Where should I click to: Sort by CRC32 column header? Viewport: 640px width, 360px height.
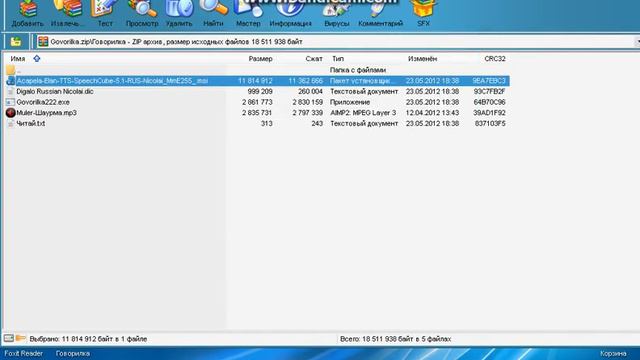[495, 59]
